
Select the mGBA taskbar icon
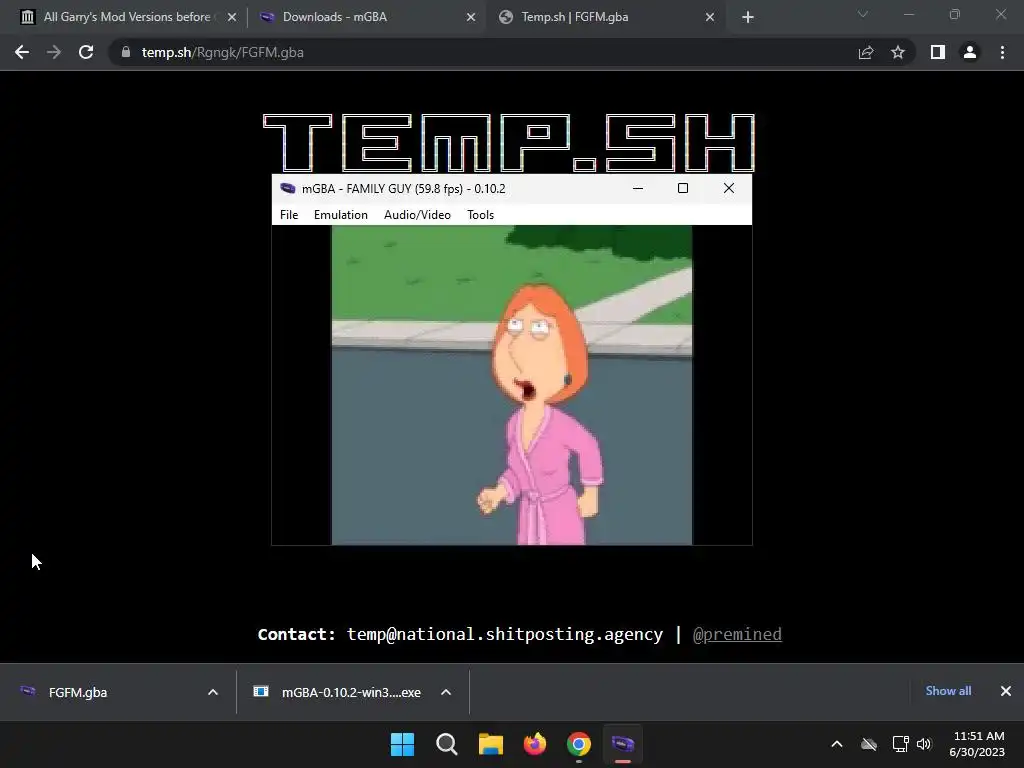[x=623, y=744]
